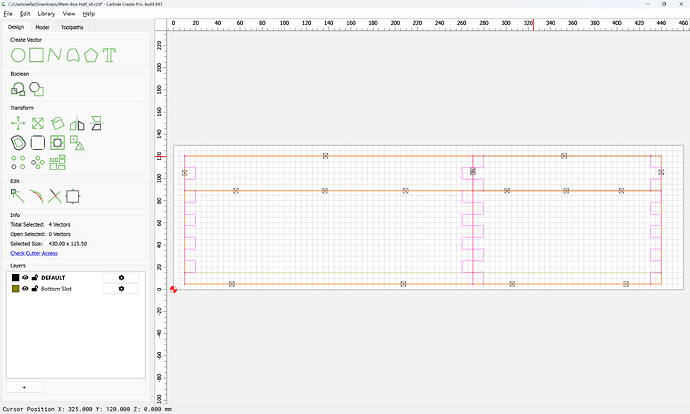The height and width of the screenshot is (414, 690).
Task: Select the Curve create vector tool
Action: click(73, 55)
